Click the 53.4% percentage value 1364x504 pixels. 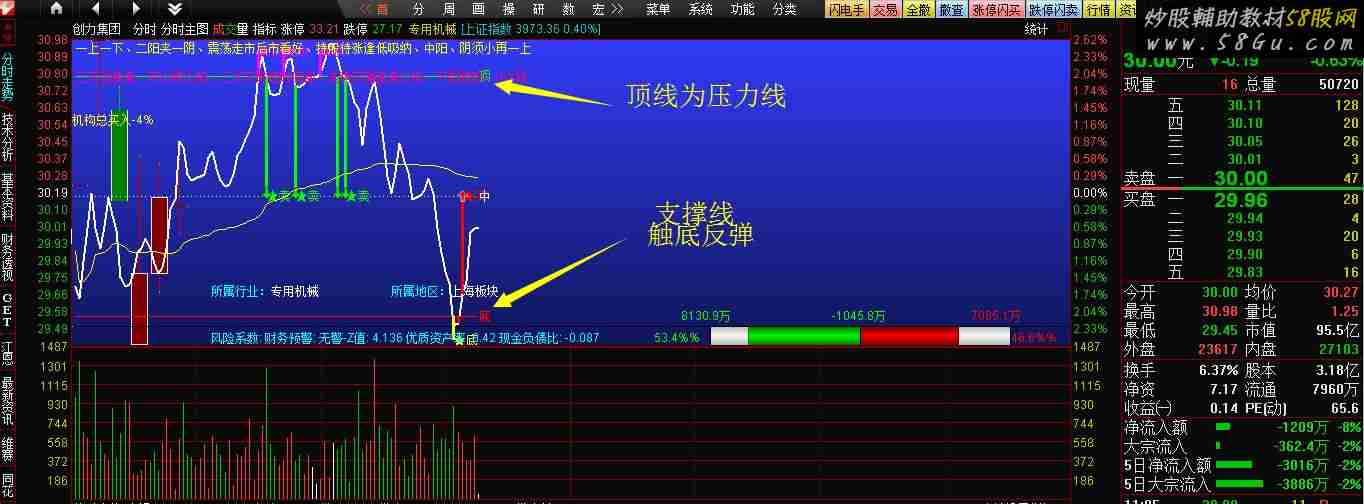[676, 338]
